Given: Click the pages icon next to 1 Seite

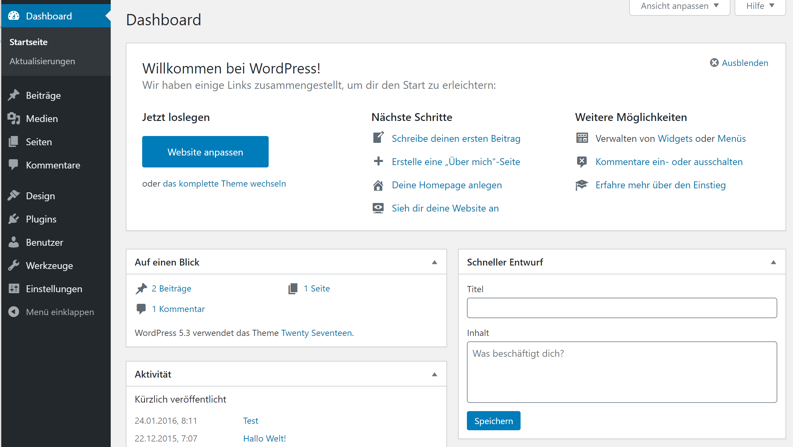Looking at the screenshot, I should coord(293,289).
